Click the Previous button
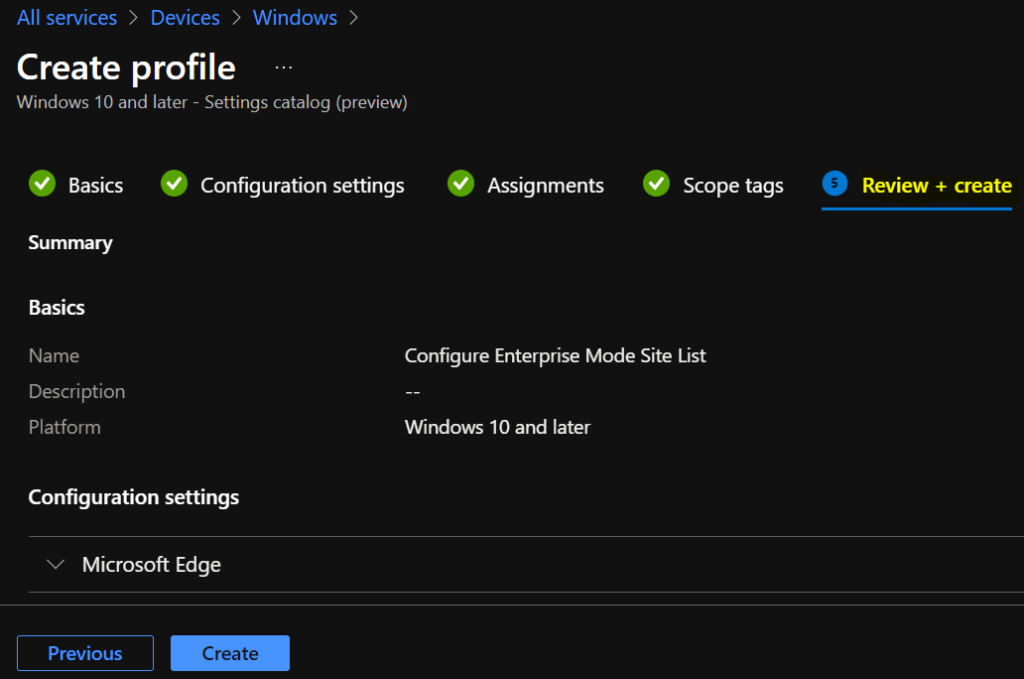The image size is (1024, 679). point(86,653)
